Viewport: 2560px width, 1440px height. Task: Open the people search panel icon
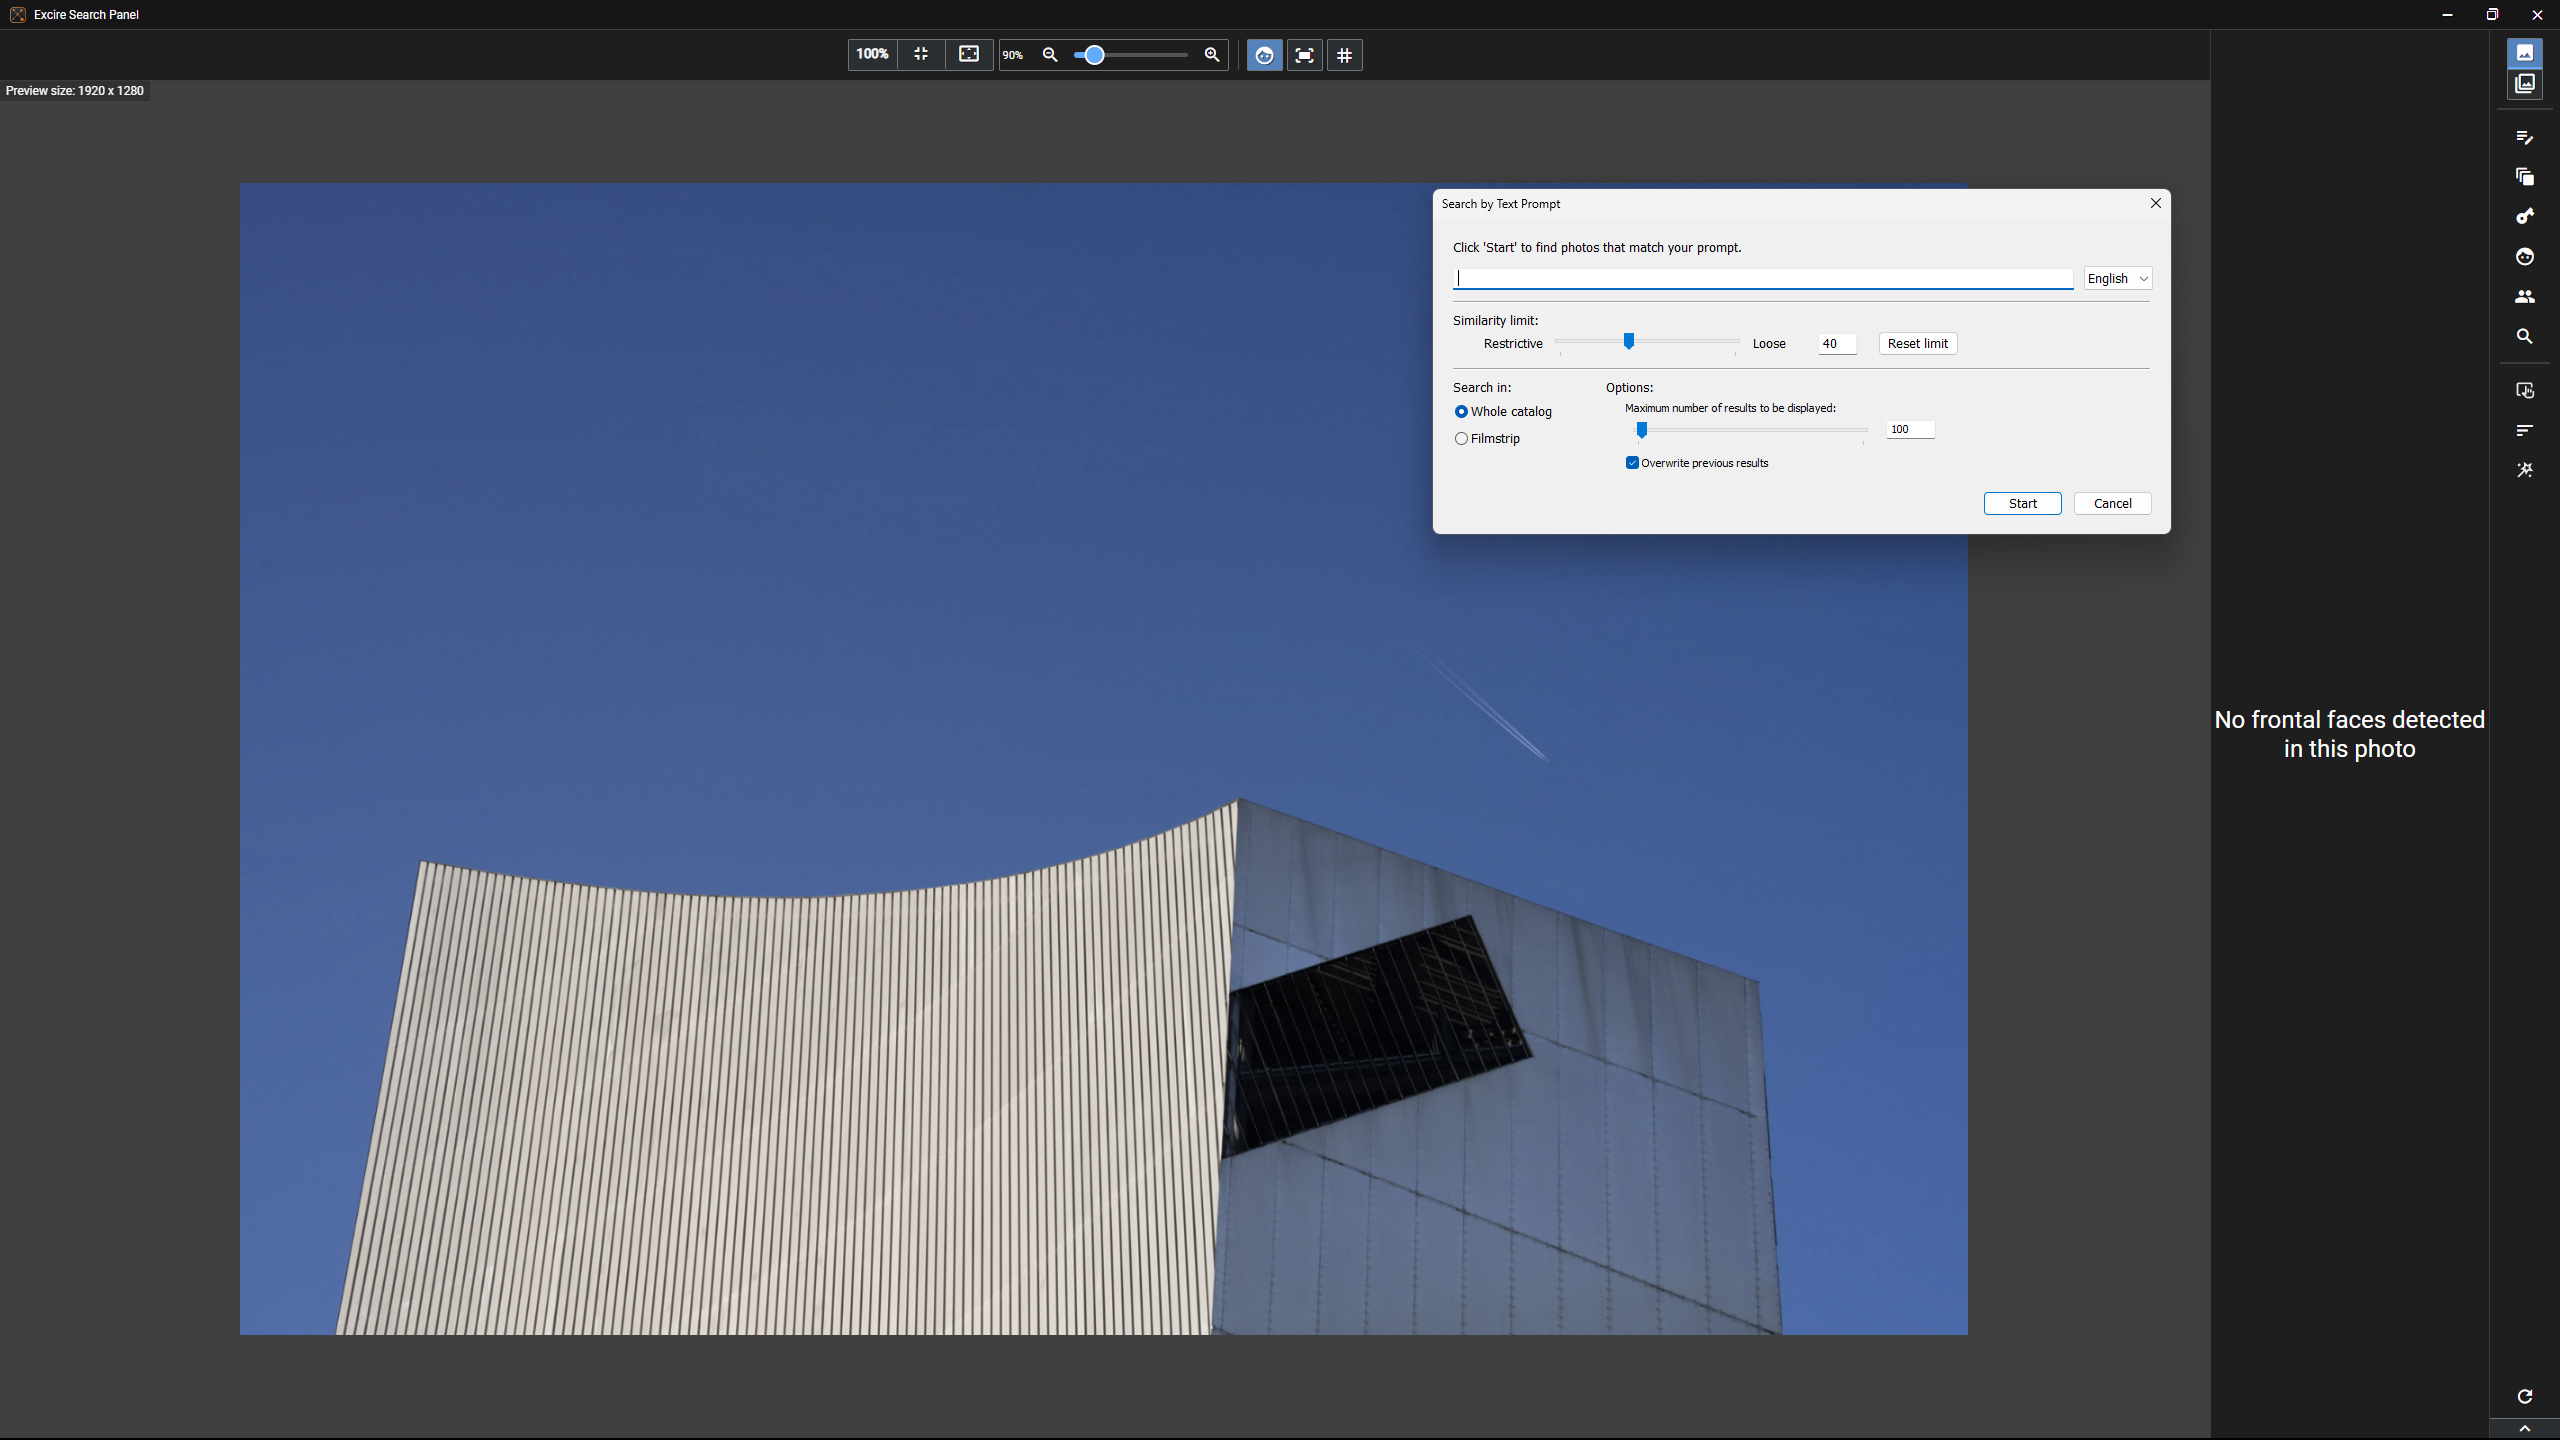coord(2525,296)
